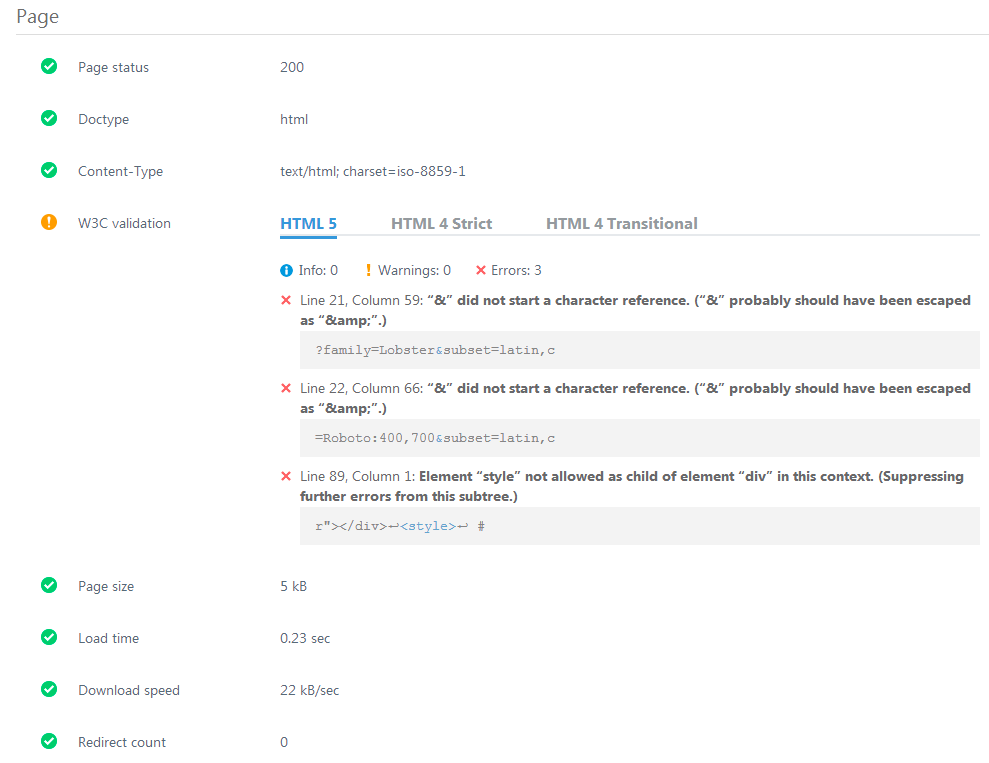Click the red X icon for Line 89 error
The height and width of the screenshot is (763, 989).
(286, 477)
